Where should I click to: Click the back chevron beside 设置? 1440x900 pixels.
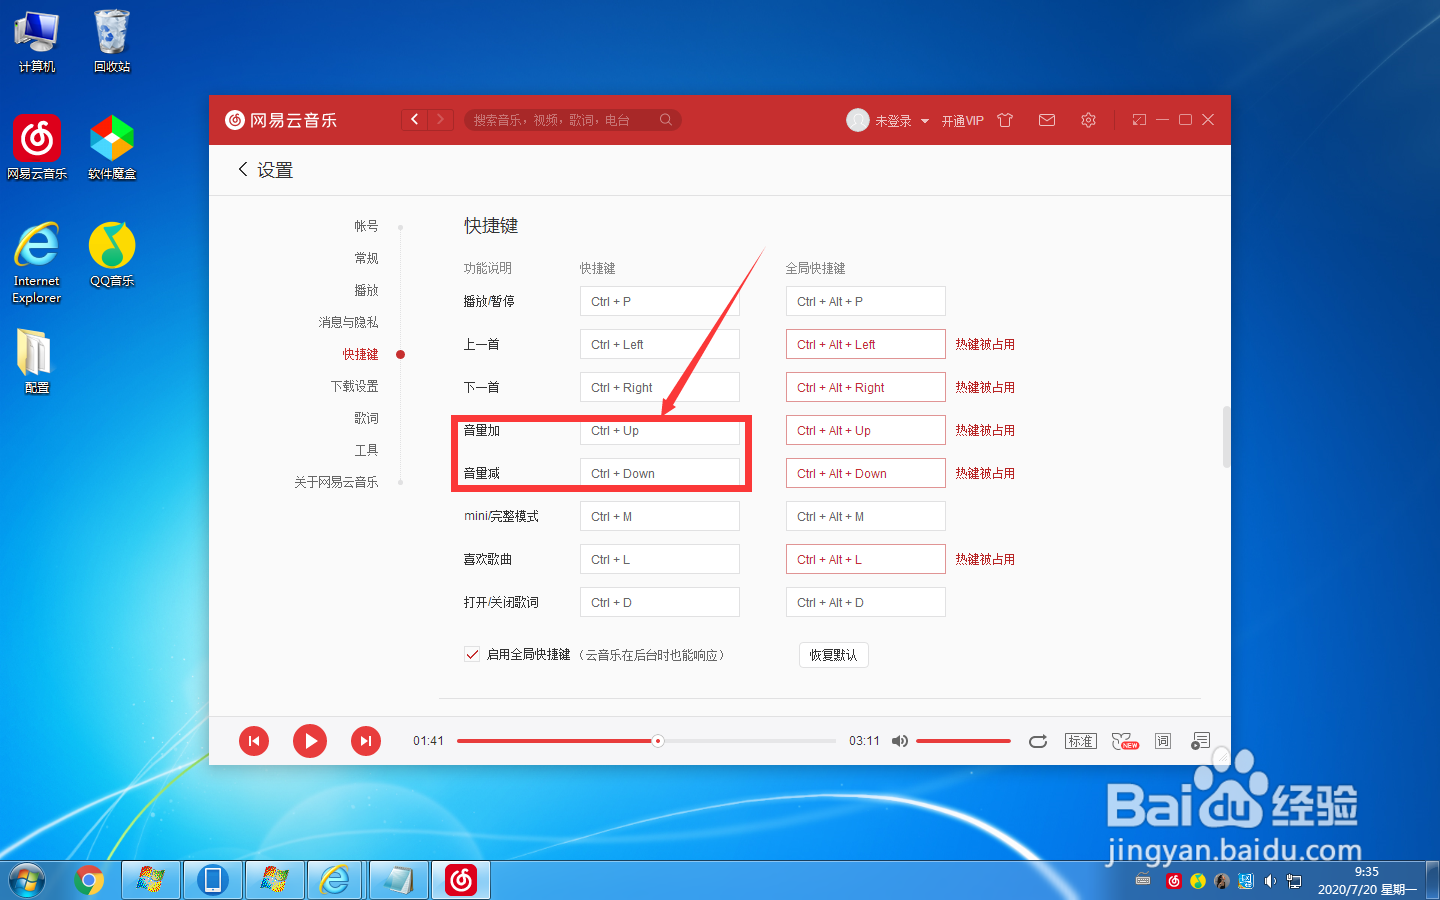[242, 170]
